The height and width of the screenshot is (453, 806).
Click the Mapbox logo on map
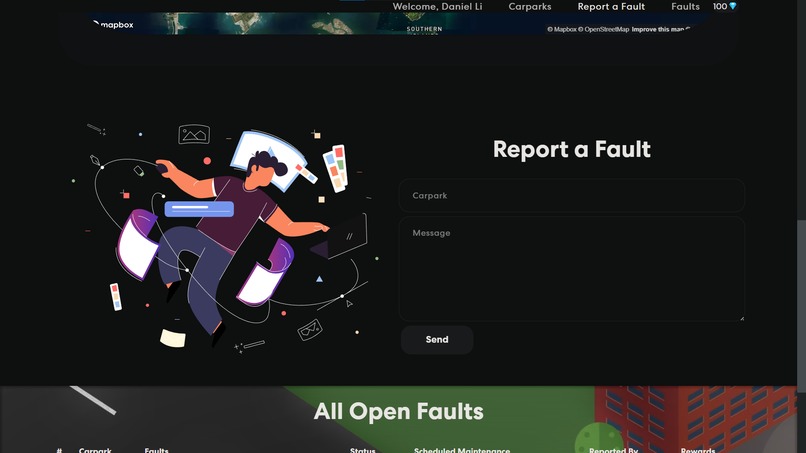coord(113,25)
